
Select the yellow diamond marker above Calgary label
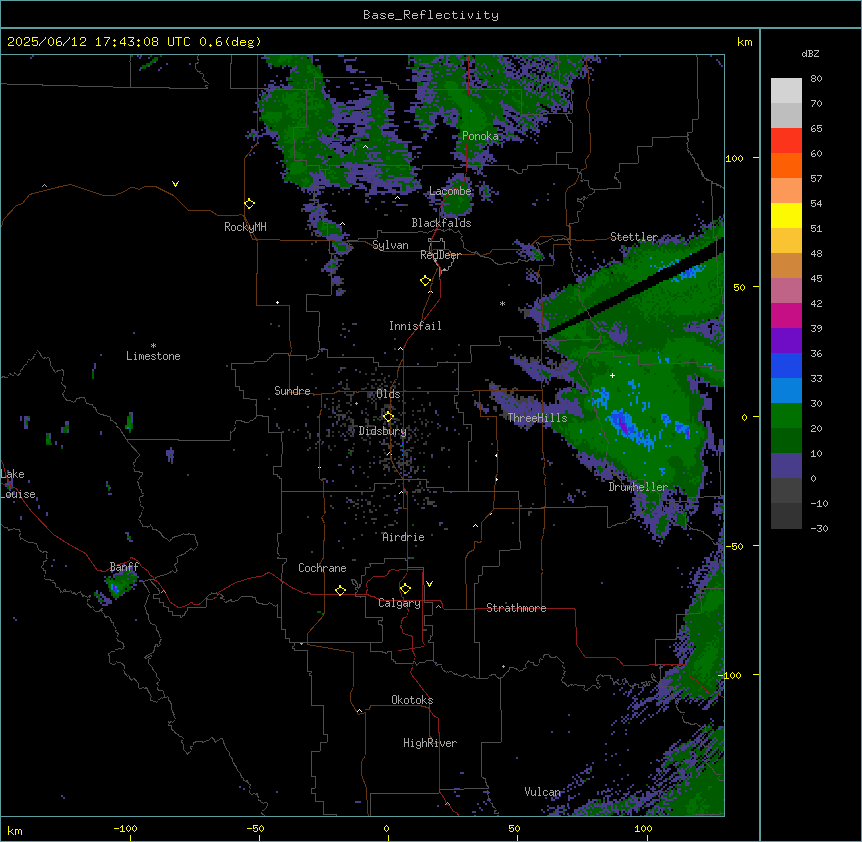(405, 589)
